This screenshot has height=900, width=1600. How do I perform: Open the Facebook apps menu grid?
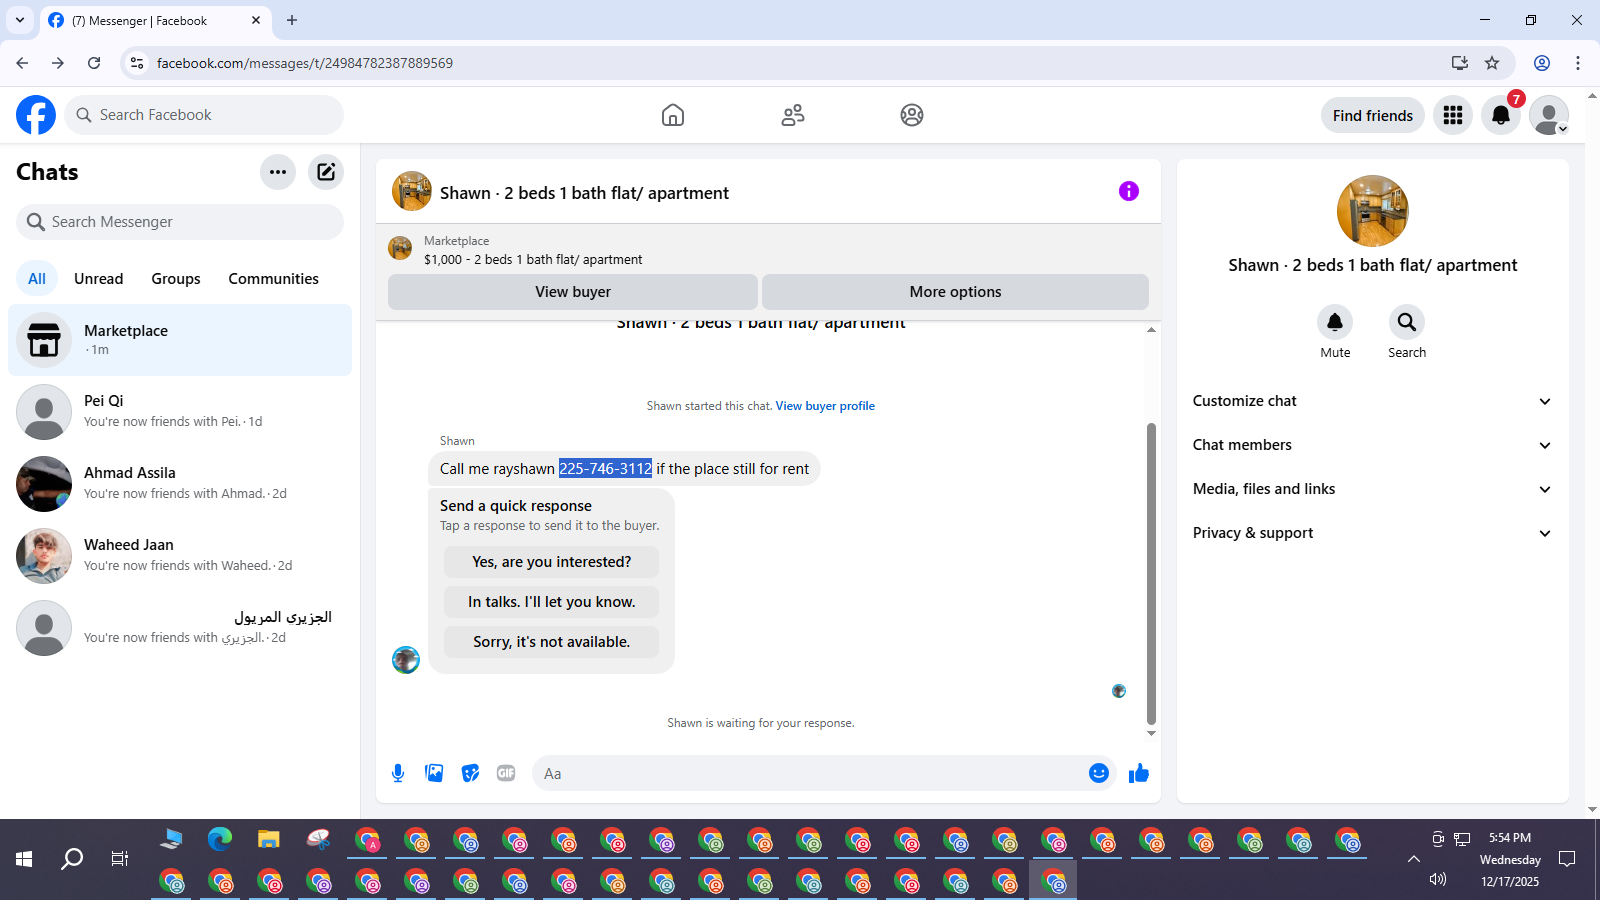(1453, 115)
